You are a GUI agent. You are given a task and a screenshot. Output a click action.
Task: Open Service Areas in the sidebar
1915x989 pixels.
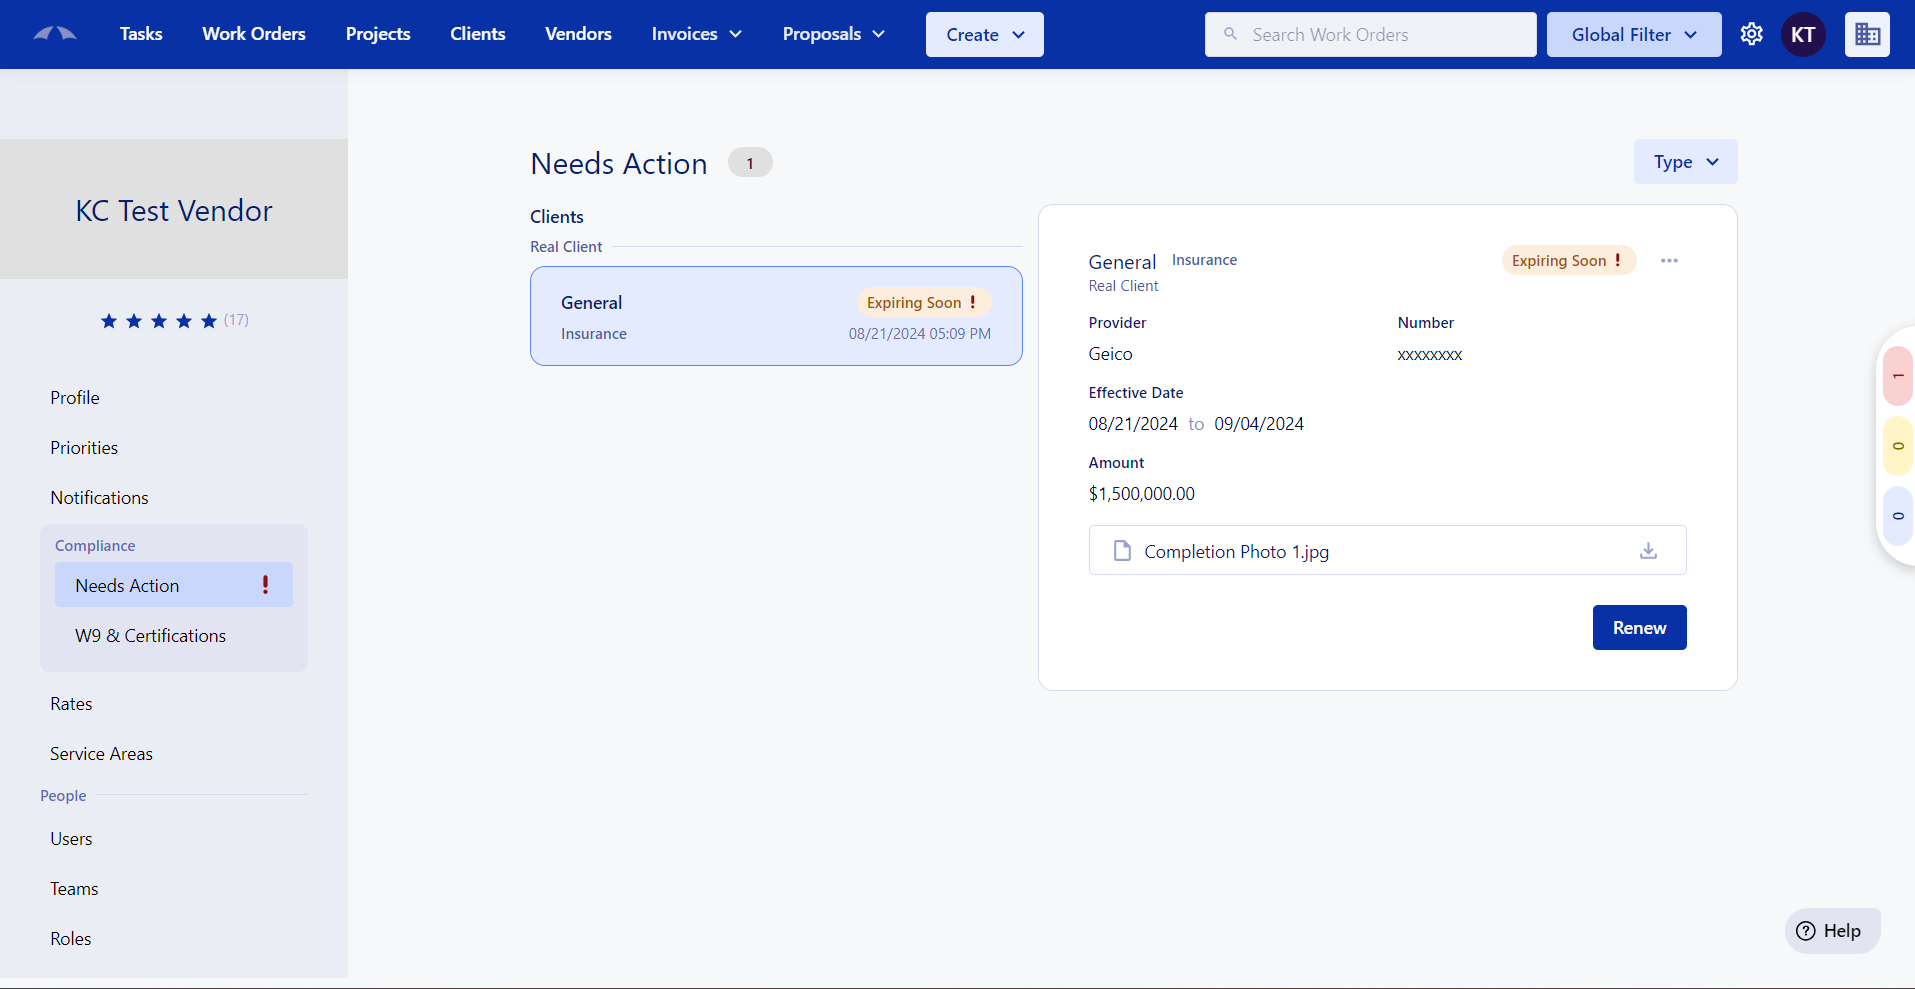(x=101, y=754)
